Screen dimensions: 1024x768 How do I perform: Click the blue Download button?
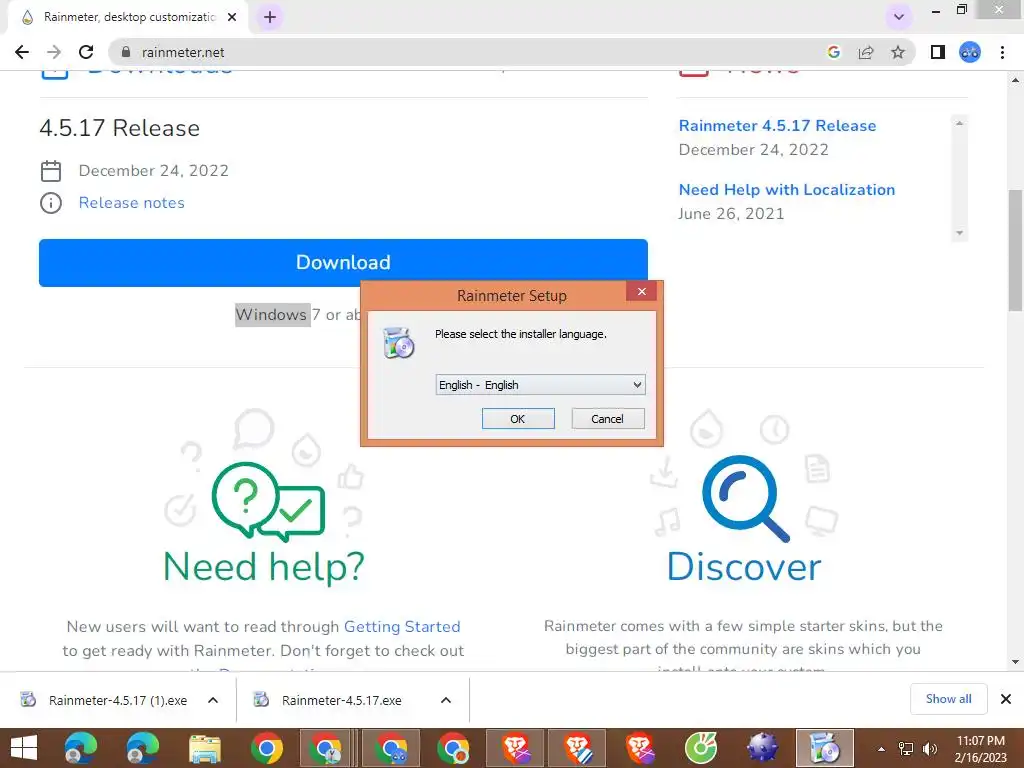[x=343, y=263]
